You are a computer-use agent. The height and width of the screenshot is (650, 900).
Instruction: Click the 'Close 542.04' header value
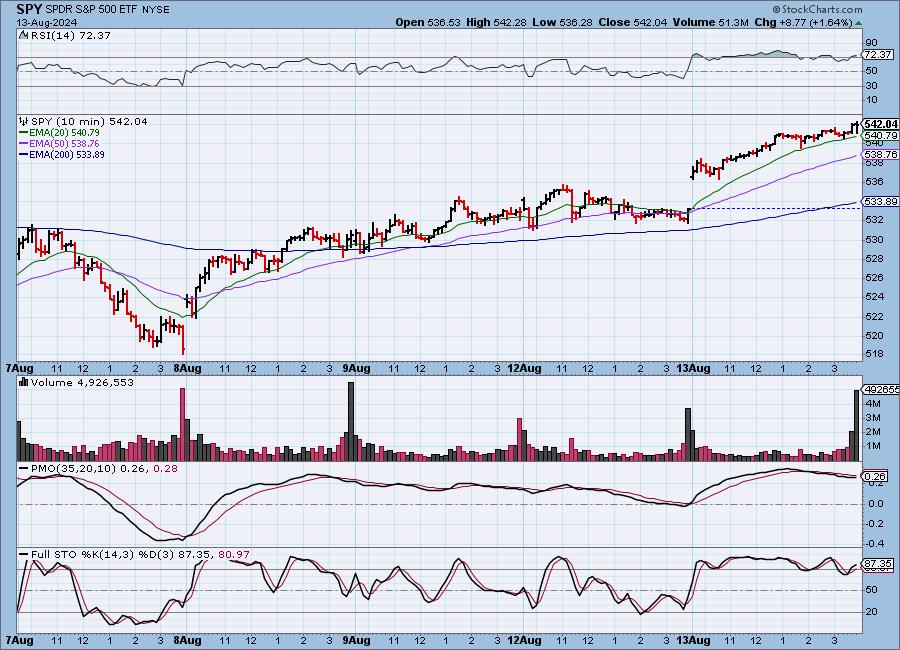click(633, 22)
